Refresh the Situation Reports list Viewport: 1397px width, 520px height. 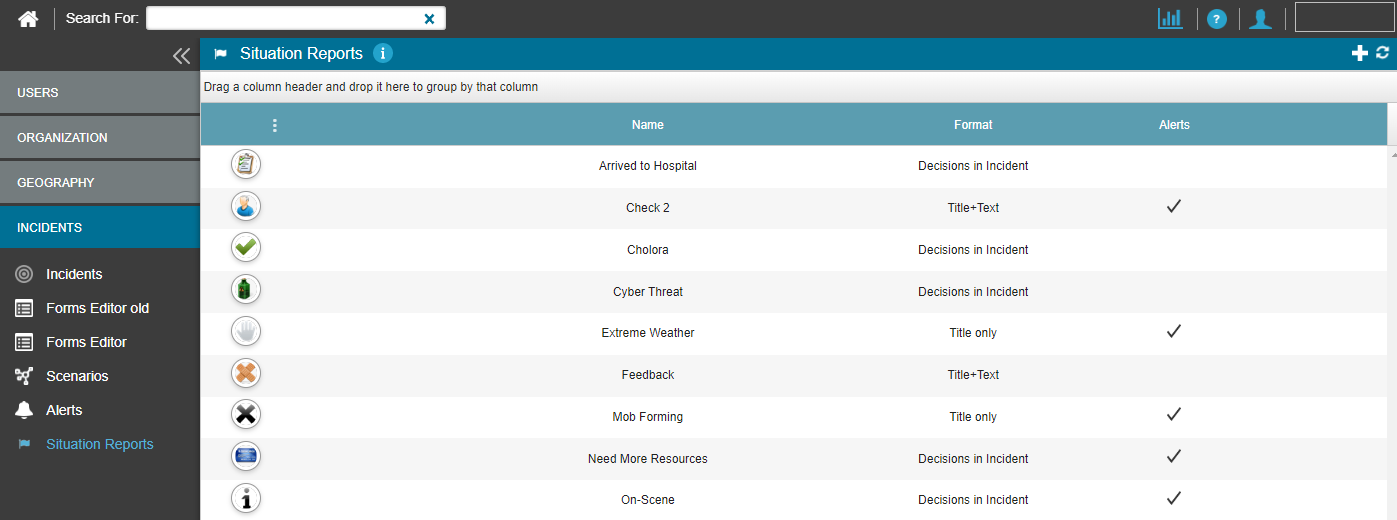pos(1383,54)
